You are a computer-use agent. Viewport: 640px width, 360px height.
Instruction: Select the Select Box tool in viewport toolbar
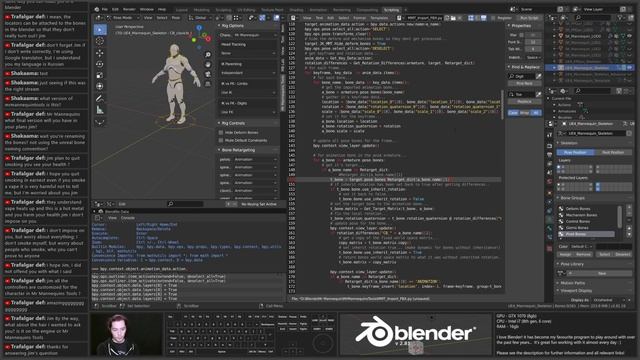100,30
